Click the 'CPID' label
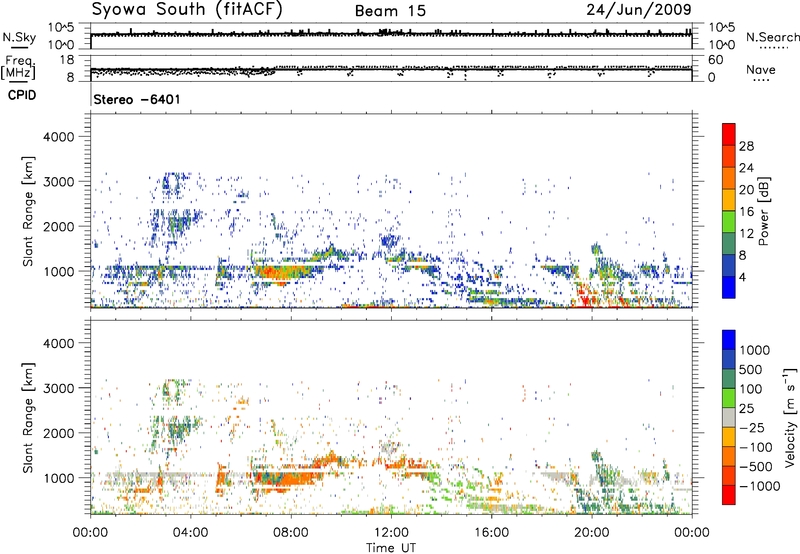Screen dimensions: 800x554 (x=22, y=95)
